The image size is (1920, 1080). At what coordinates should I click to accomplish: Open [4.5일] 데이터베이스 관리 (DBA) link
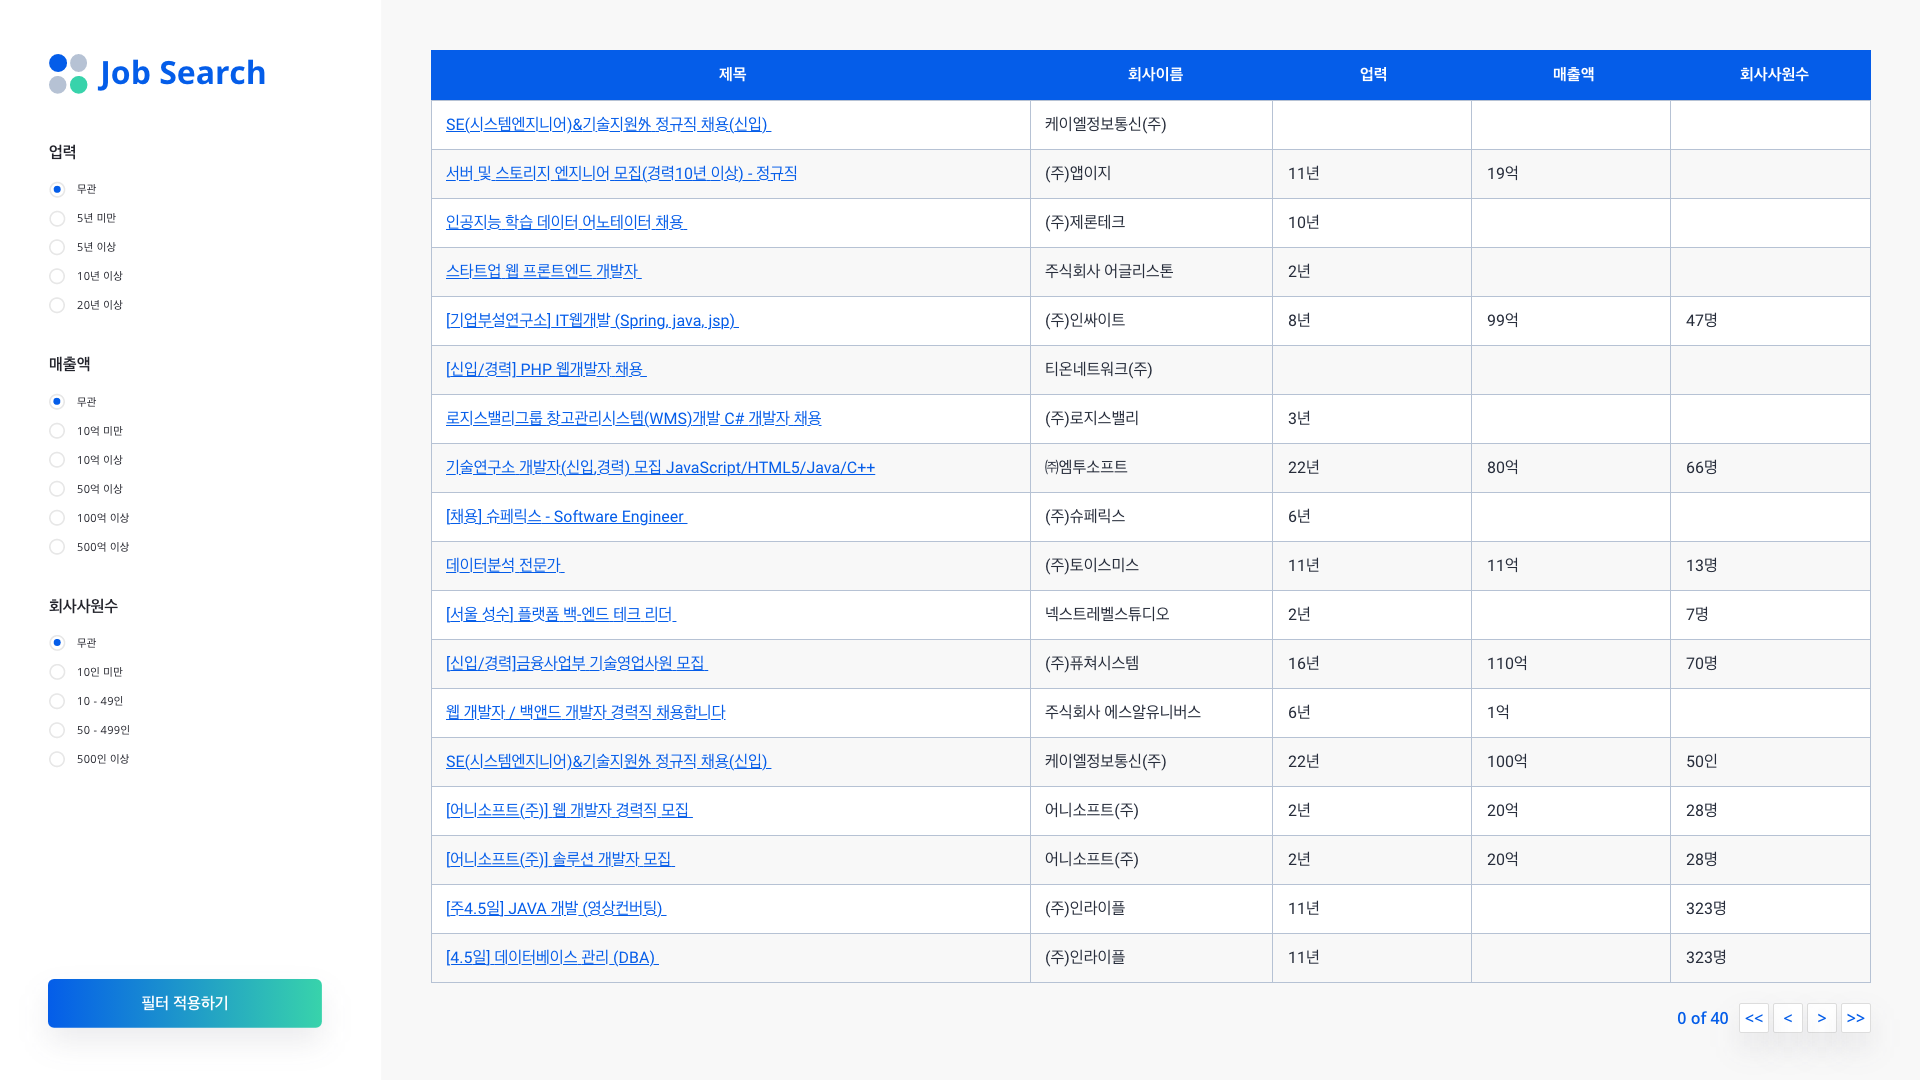pos(552,957)
